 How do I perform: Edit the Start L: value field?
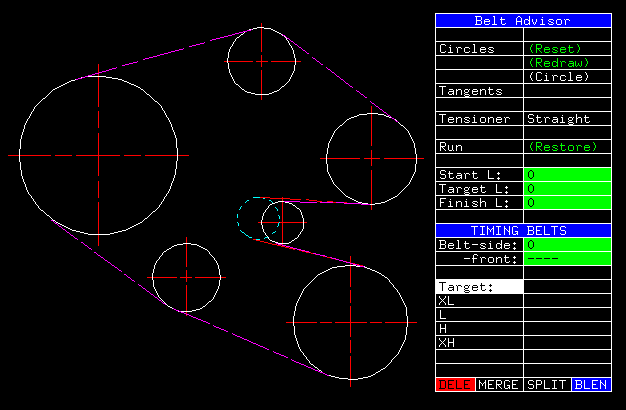pos(567,175)
